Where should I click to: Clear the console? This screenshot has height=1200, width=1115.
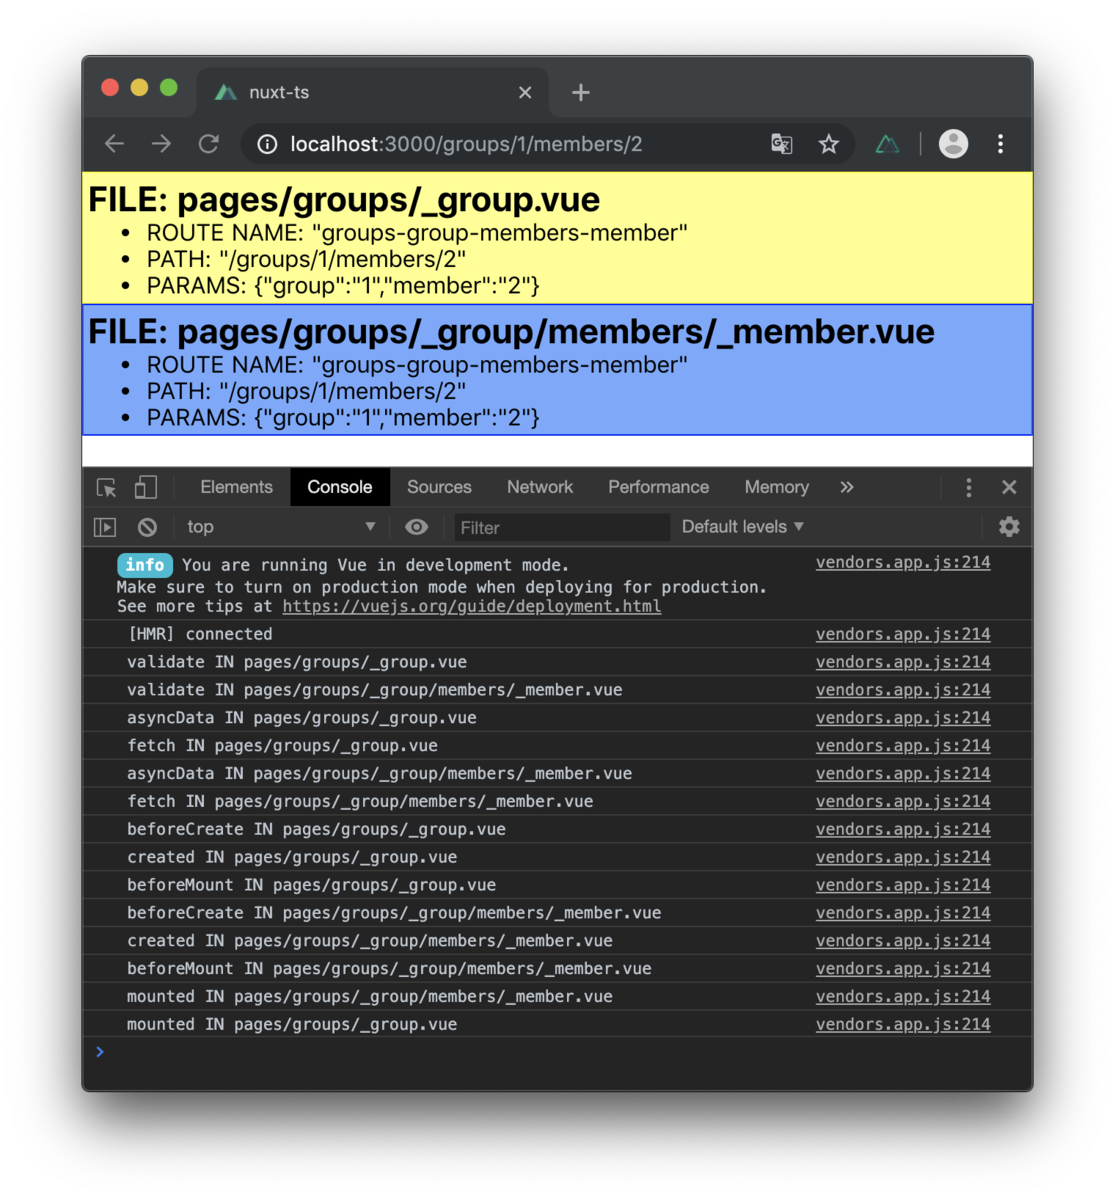tap(147, 527)
